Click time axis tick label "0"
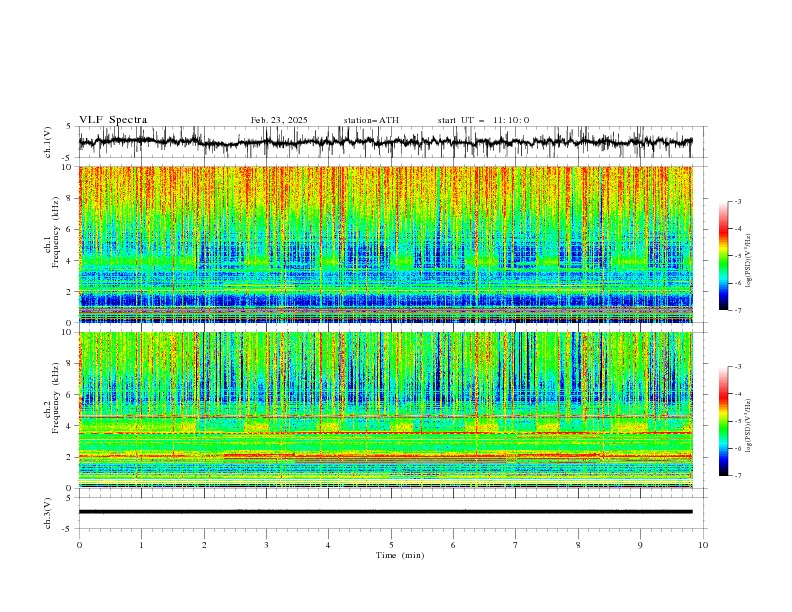The width and height of the screenshot is (792, 612). pyautogui.click(x=79, y=545)
